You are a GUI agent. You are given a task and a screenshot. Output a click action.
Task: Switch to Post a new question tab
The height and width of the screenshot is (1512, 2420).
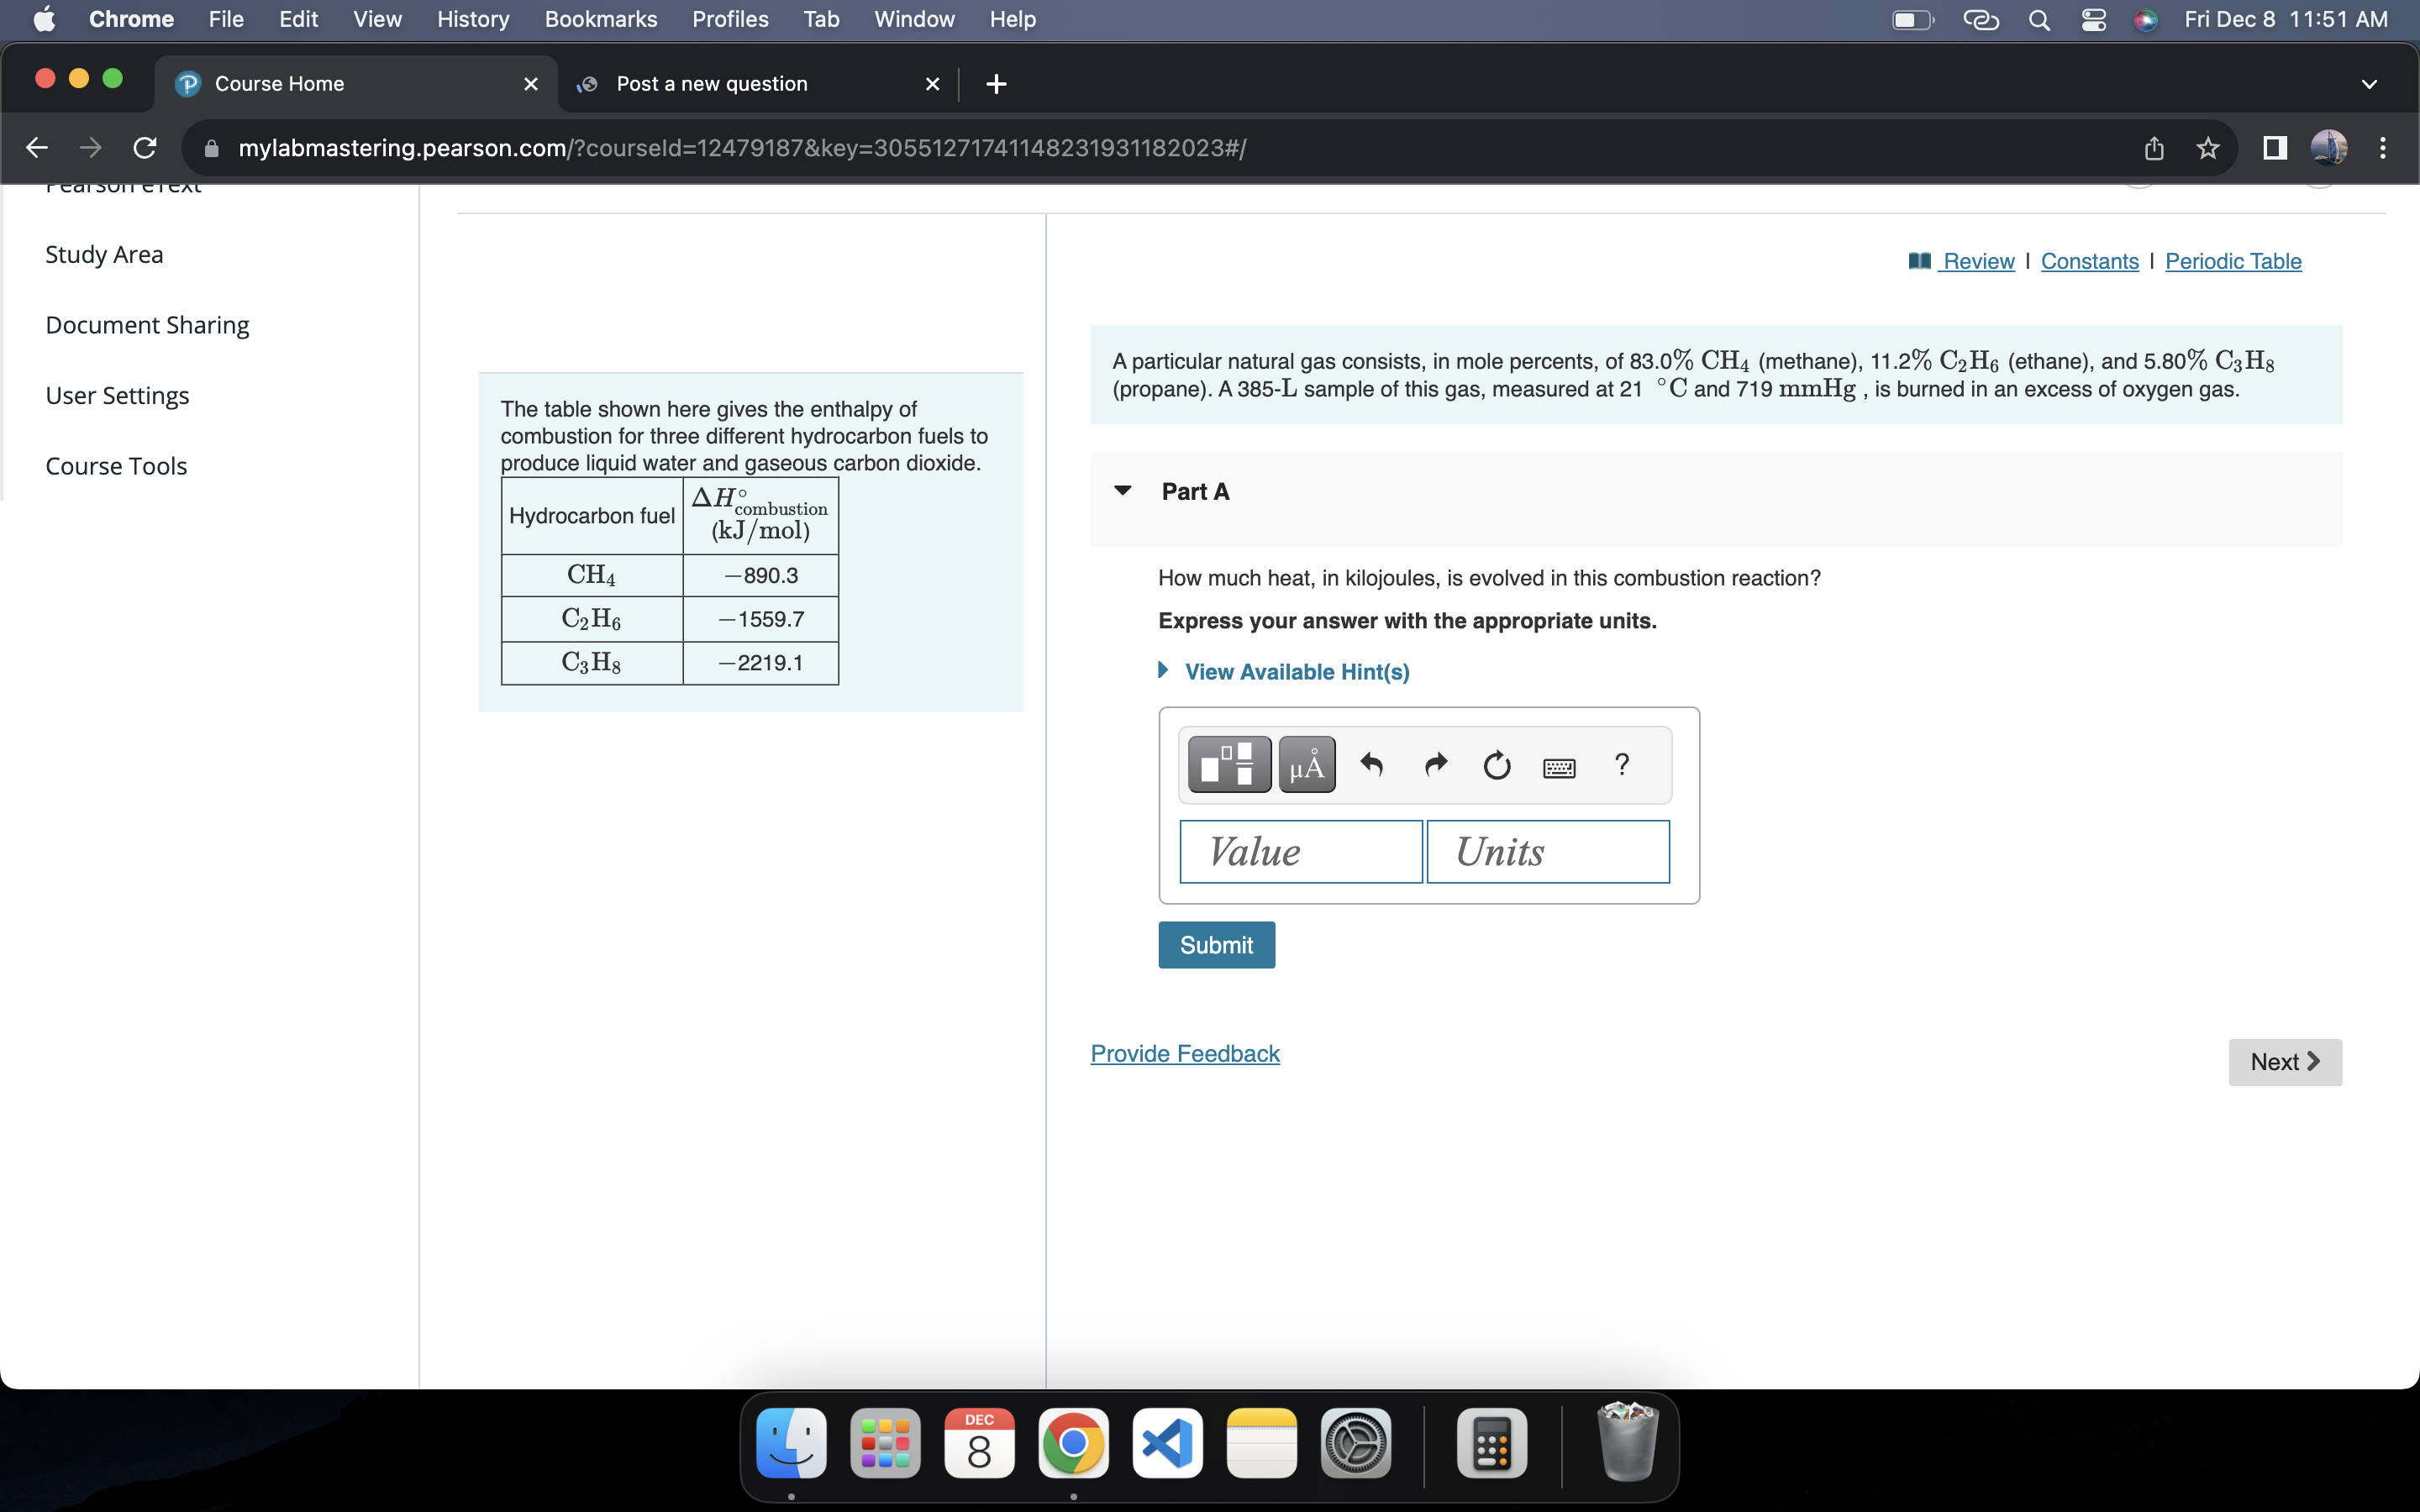(x=757, y=84)
